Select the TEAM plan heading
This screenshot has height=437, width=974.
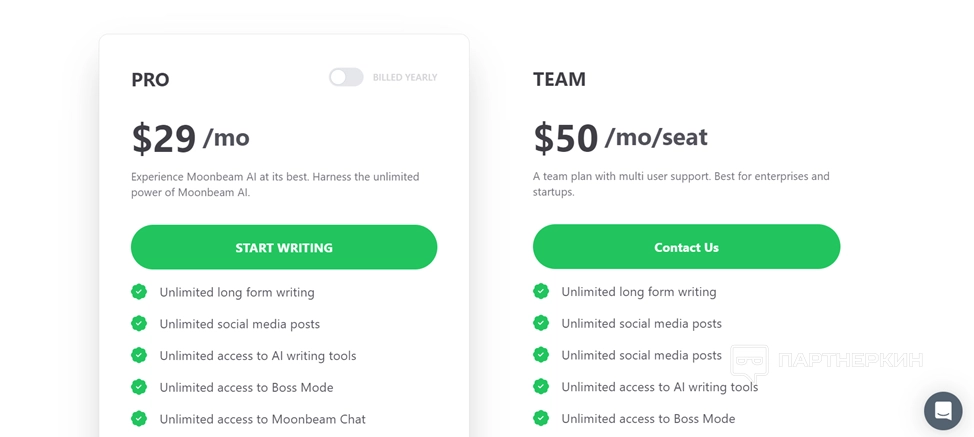coord(559,79)
